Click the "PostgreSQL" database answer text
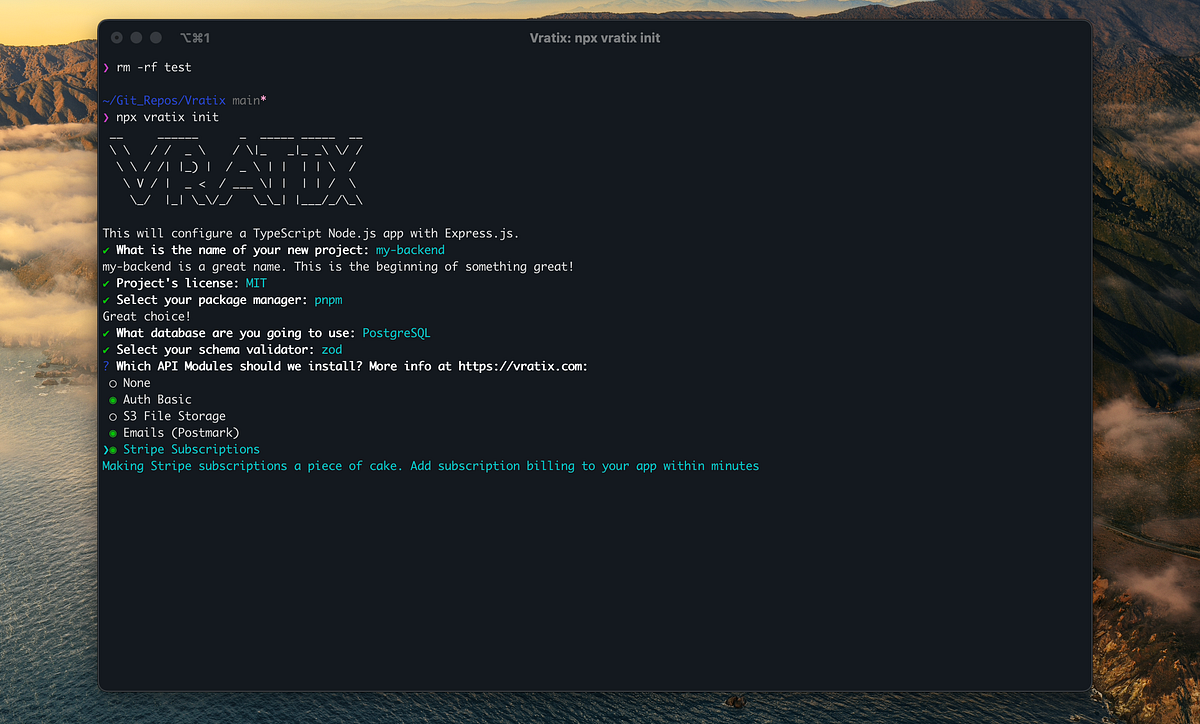This screenshot has height=724, width=1200. [x=396, y=333]
